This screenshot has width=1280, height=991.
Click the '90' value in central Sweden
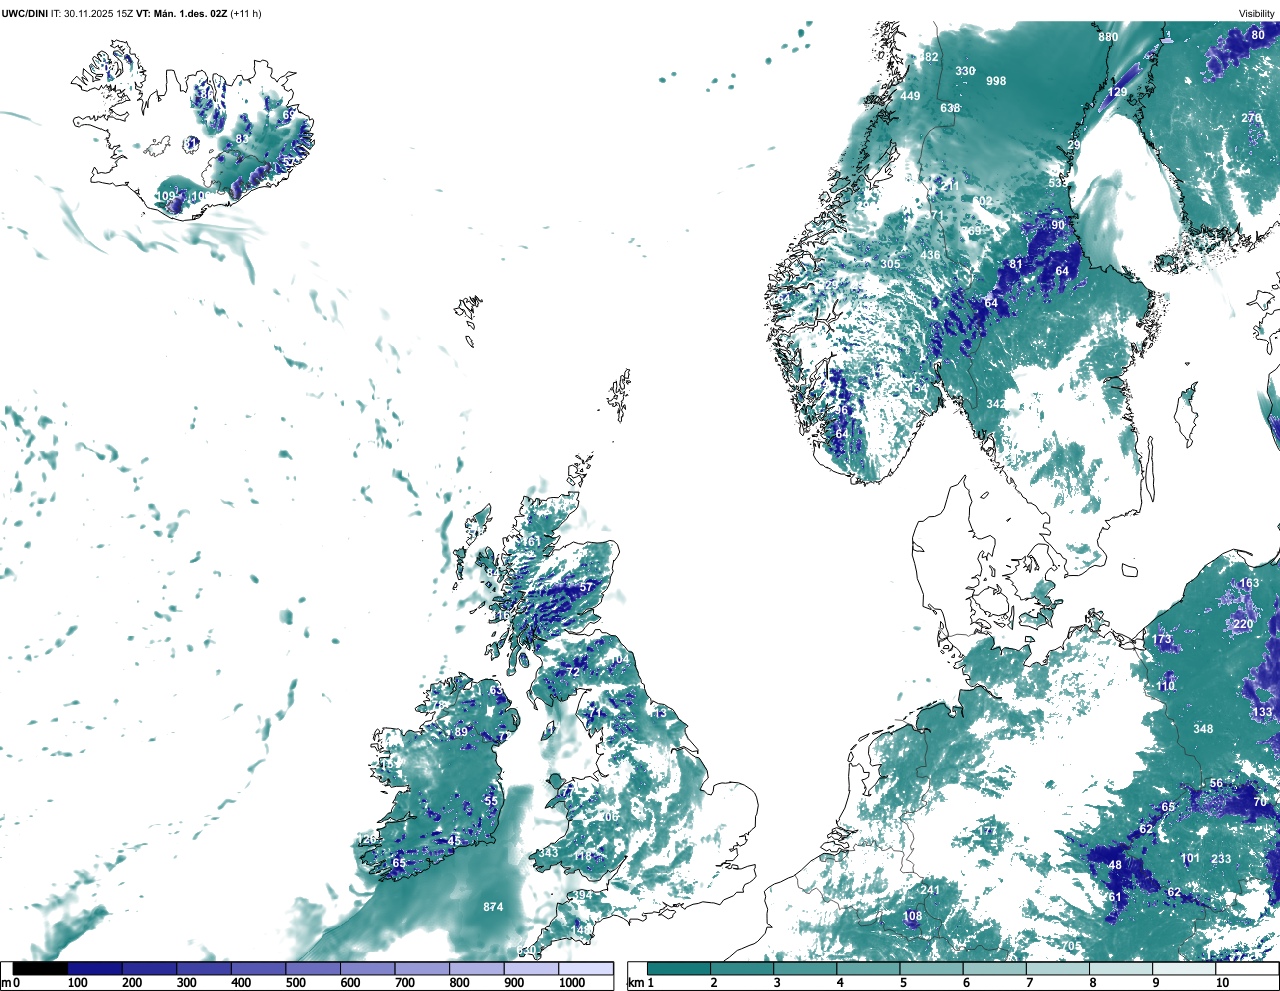coord(1058,225)
